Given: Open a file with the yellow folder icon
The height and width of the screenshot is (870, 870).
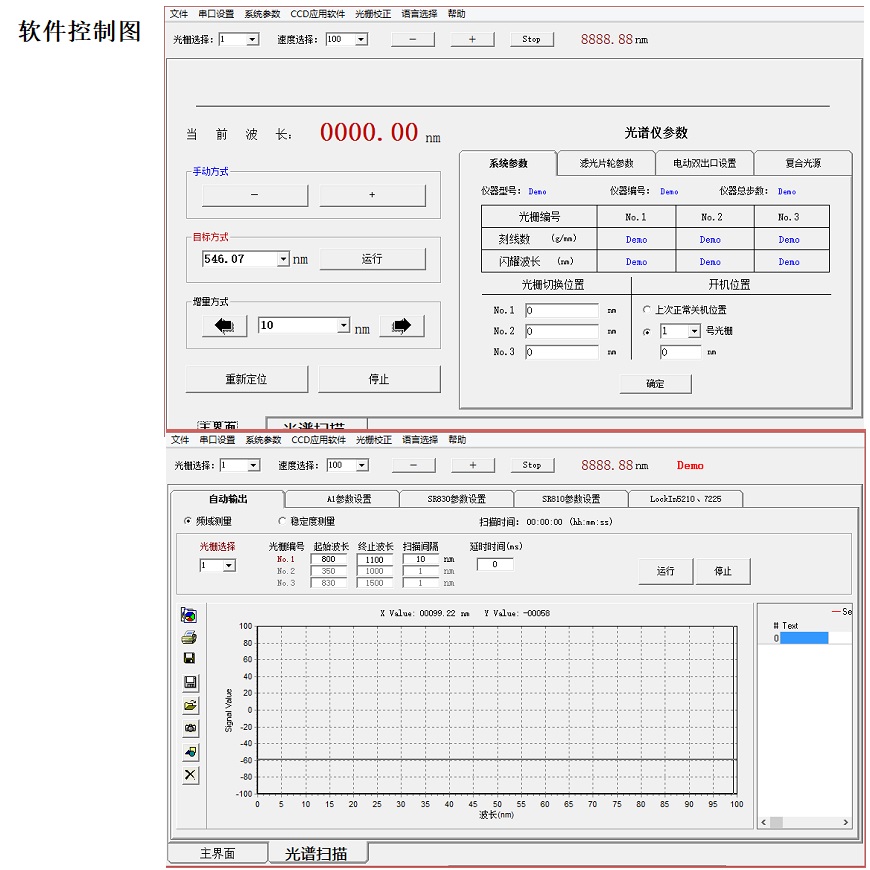Looking at the screenshot, I should [190, 705].
